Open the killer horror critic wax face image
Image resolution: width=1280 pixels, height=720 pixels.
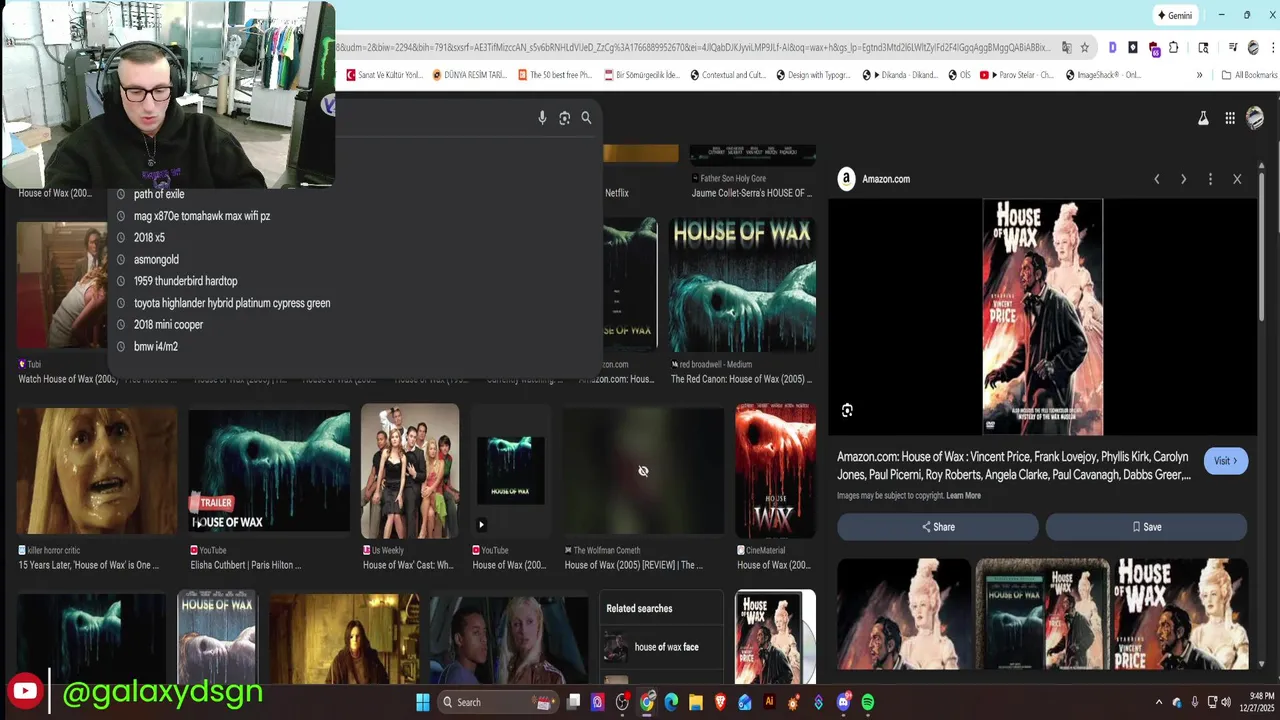pos(97,472)
